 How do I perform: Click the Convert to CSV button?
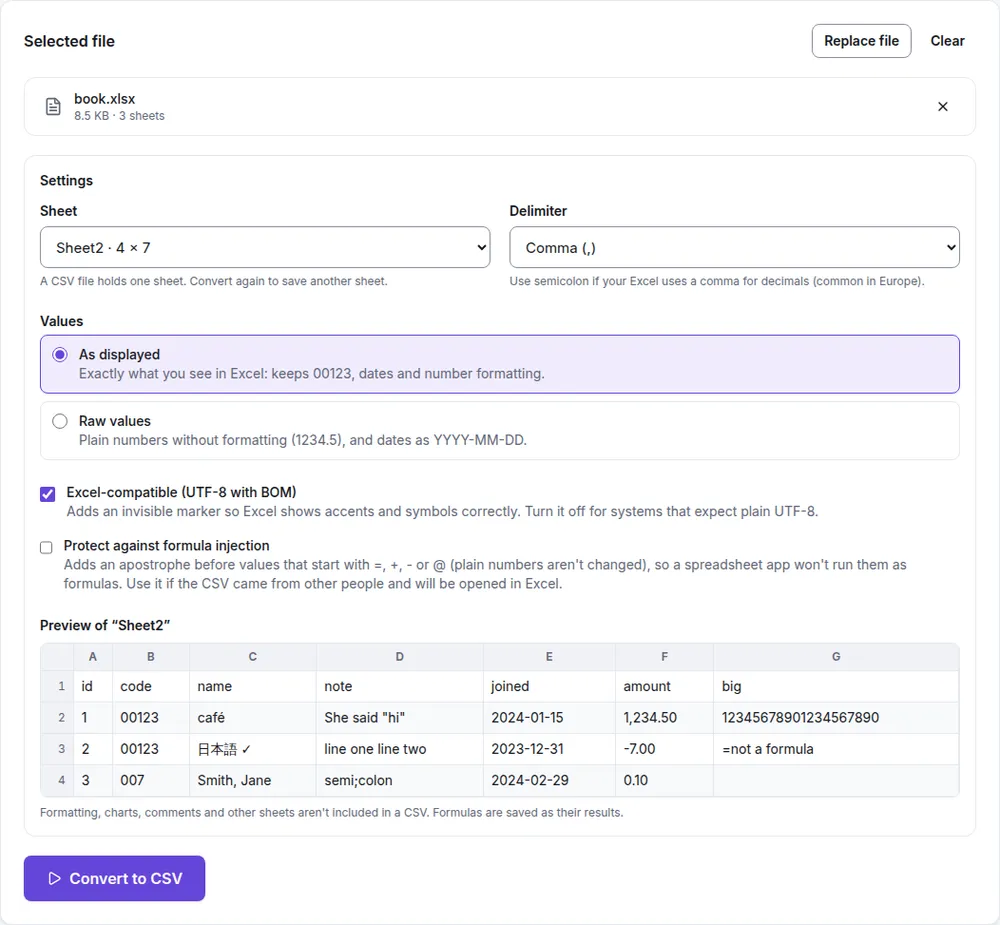point(115,878)
